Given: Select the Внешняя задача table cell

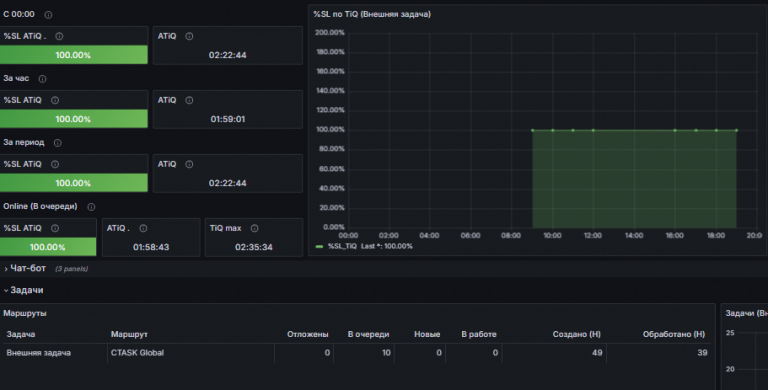Looking at the screenshot, I should 39,353.
